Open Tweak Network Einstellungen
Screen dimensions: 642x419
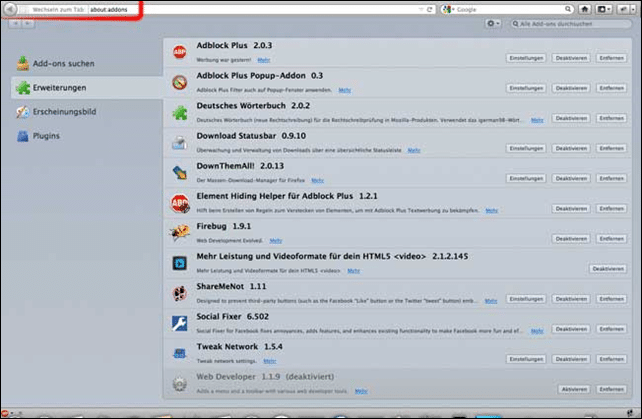tap(526, 359)
